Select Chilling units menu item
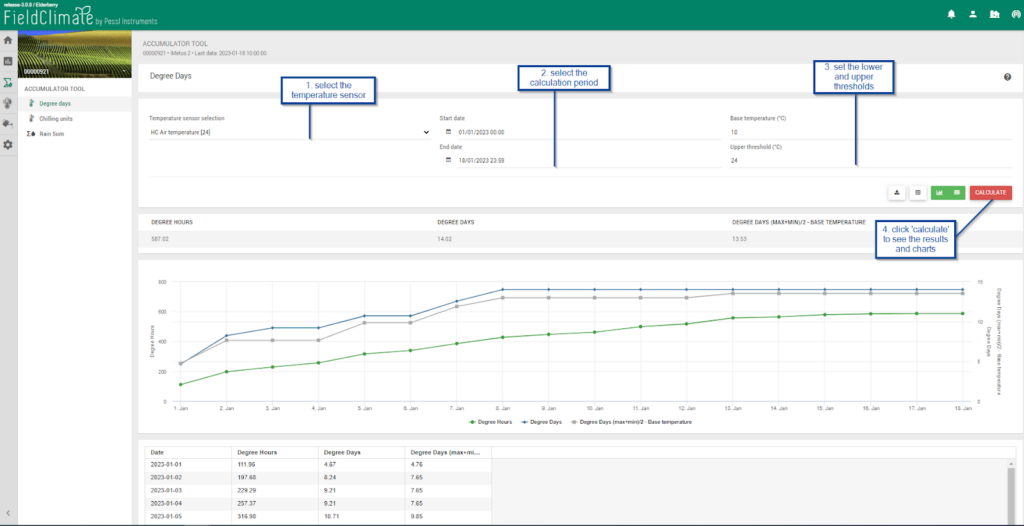 (56, 119)
